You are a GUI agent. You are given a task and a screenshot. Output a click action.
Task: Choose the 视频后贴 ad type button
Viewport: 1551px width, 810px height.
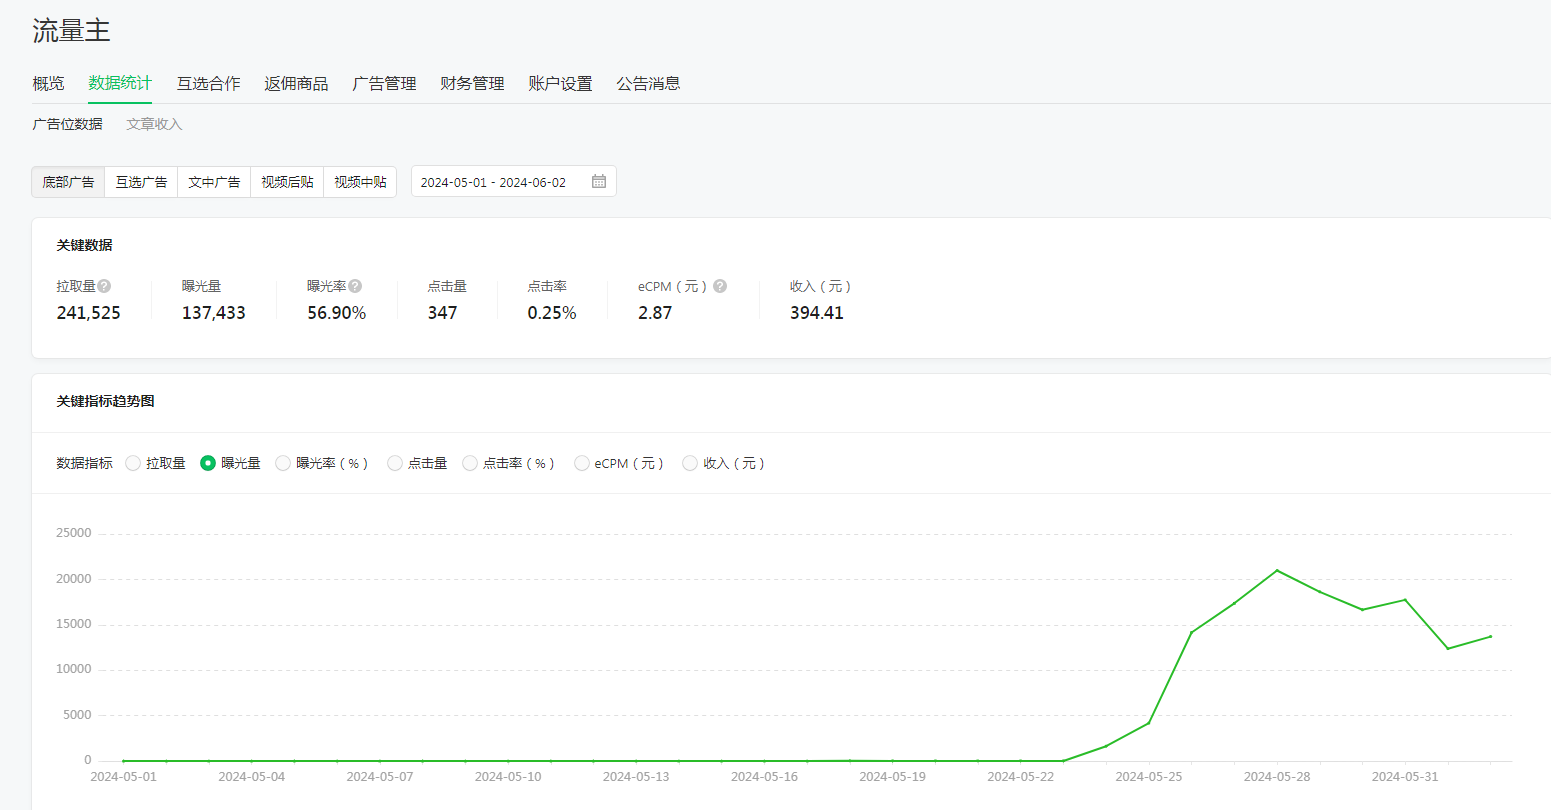(287, 182)
